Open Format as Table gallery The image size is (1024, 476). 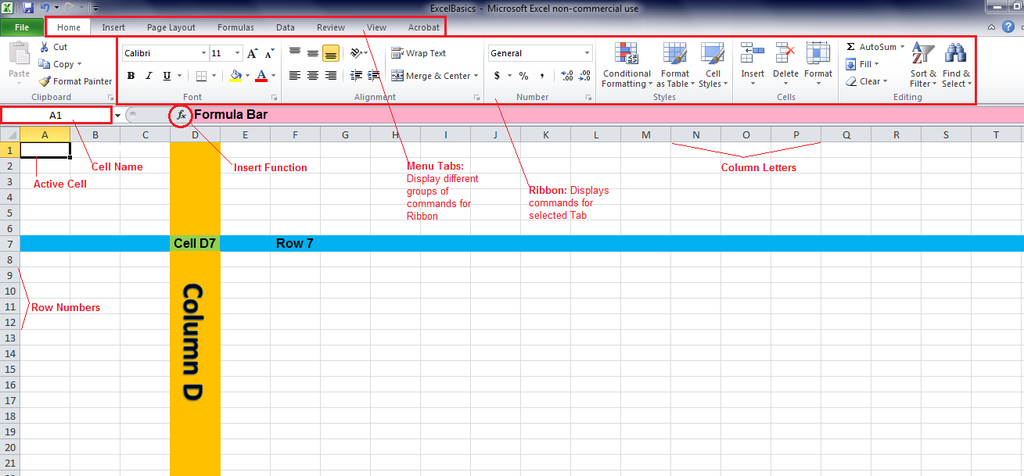click(675, 65)
